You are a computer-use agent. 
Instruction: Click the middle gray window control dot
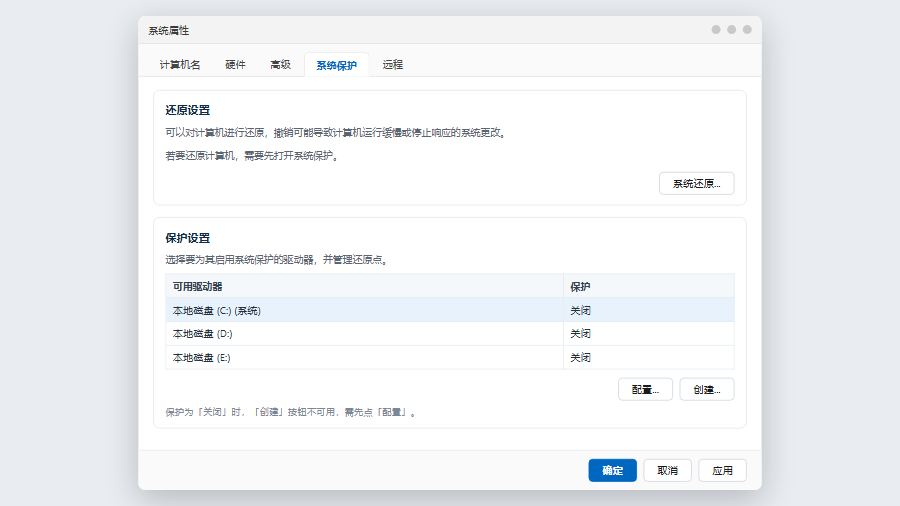coord(731,29)
